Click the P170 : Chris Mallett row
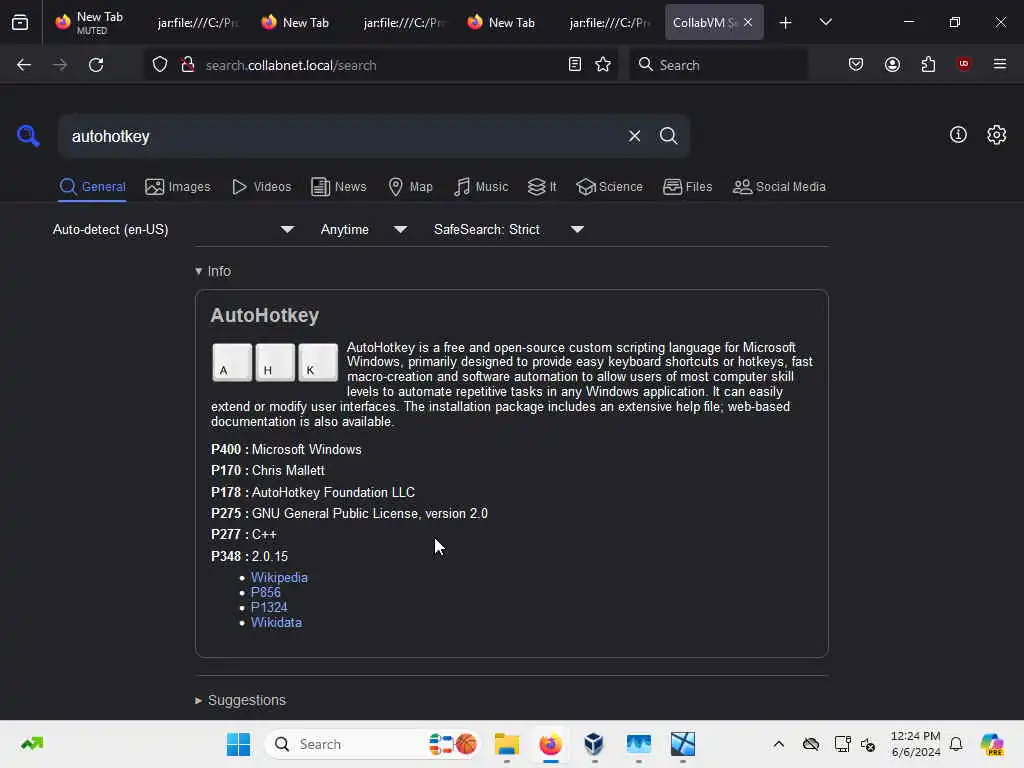 pos(268,470)
